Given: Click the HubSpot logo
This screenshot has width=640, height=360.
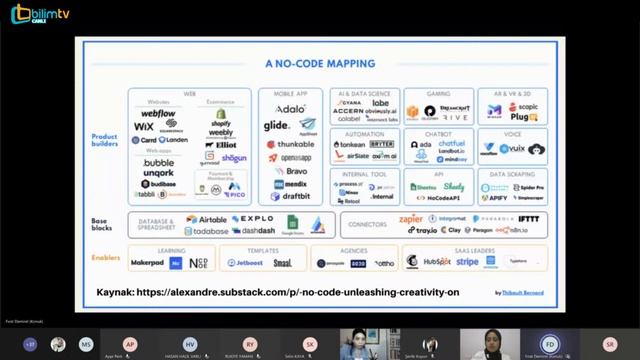Looking at the screenshot, I should (x=437, y=262).
